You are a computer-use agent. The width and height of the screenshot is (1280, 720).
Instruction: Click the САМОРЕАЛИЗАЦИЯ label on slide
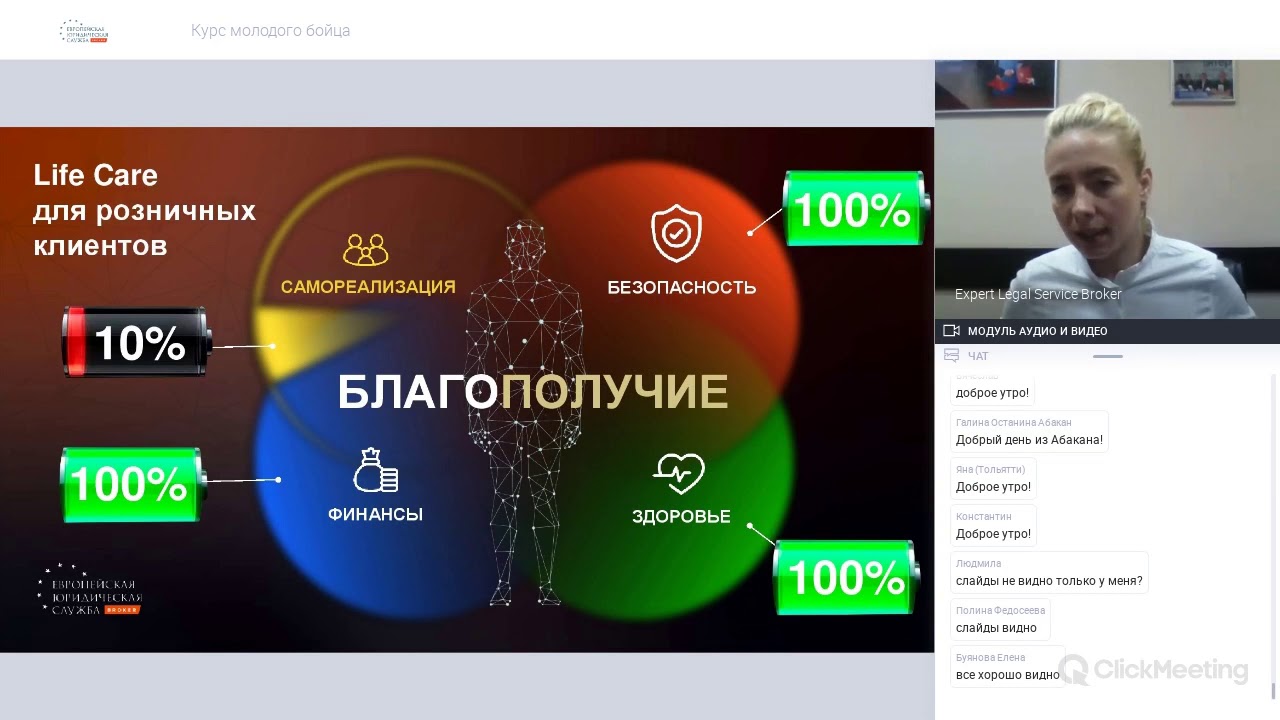(x=368, y=287)
